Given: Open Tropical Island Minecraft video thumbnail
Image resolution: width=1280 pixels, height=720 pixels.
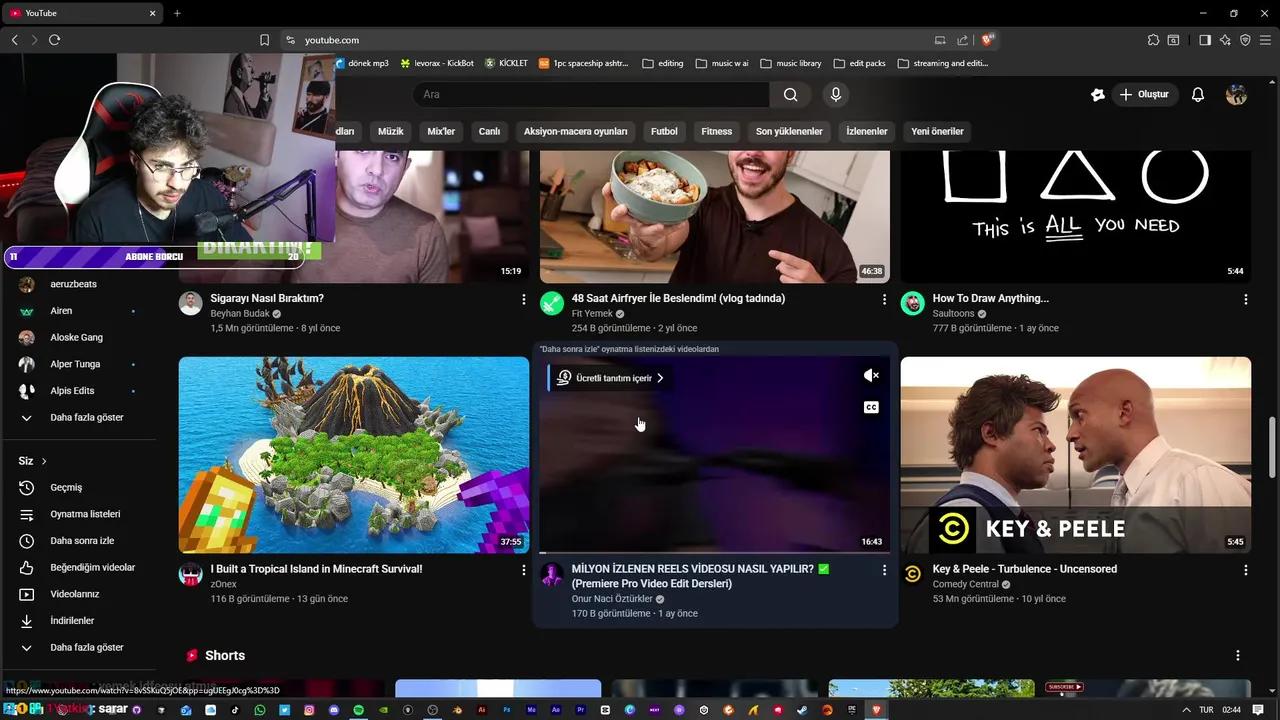Looking at the screenshot, I should [354, 455].
